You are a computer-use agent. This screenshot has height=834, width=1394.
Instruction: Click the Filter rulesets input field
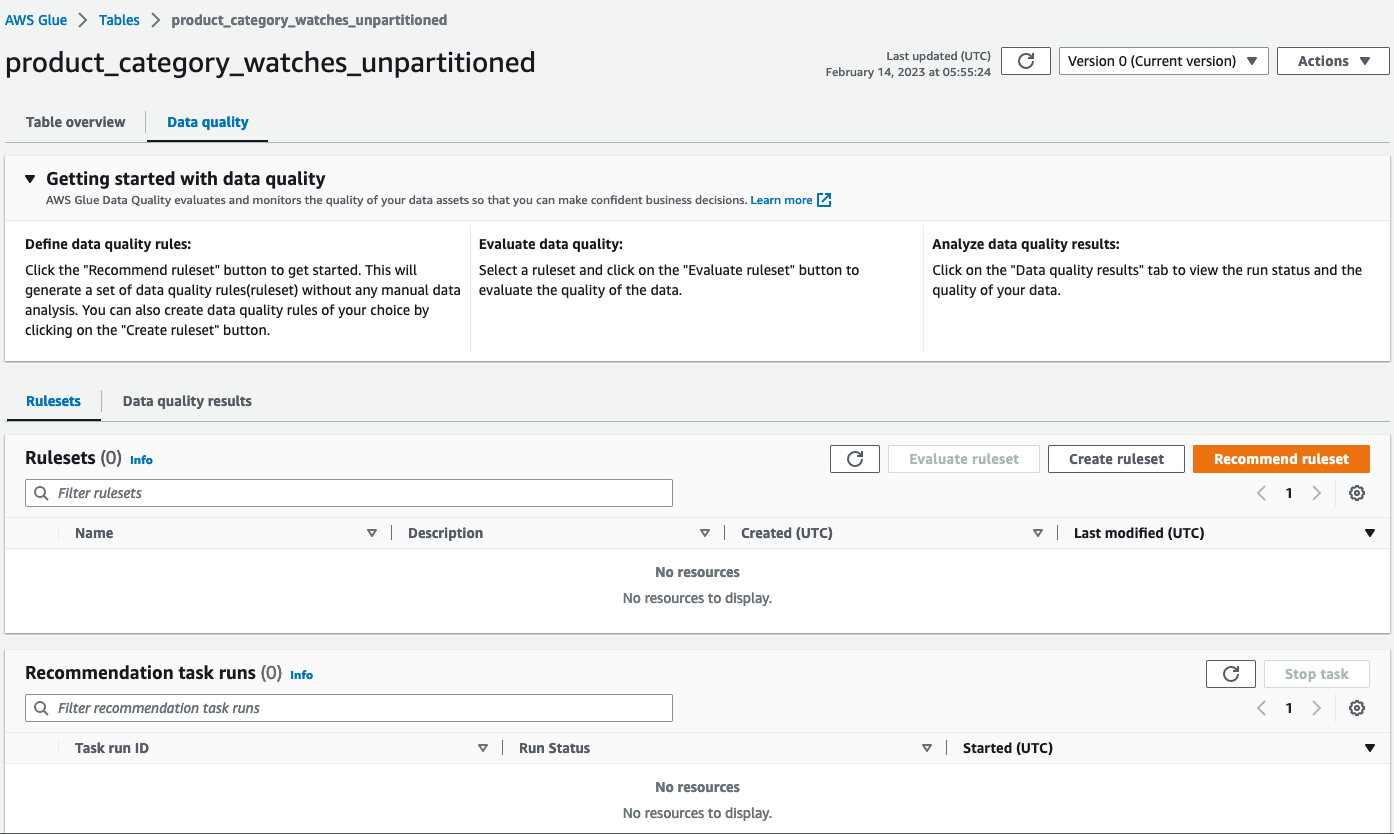point(349,493)
